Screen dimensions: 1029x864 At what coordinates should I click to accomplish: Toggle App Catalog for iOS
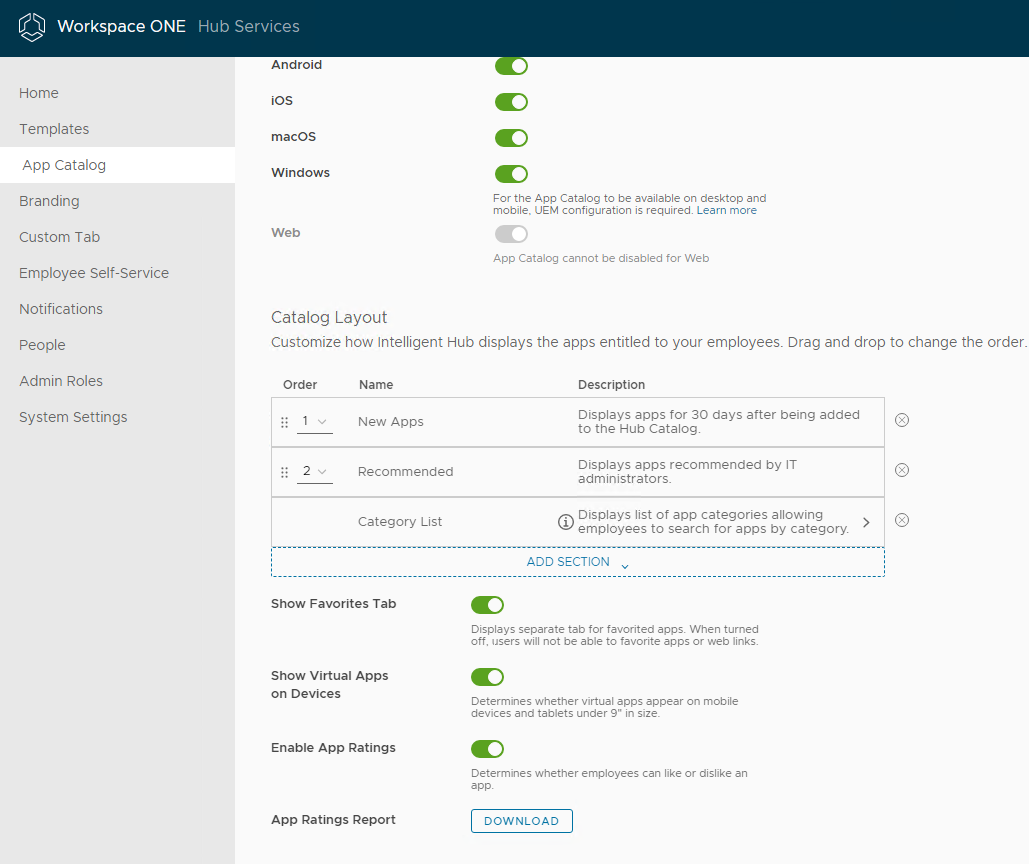511,102
